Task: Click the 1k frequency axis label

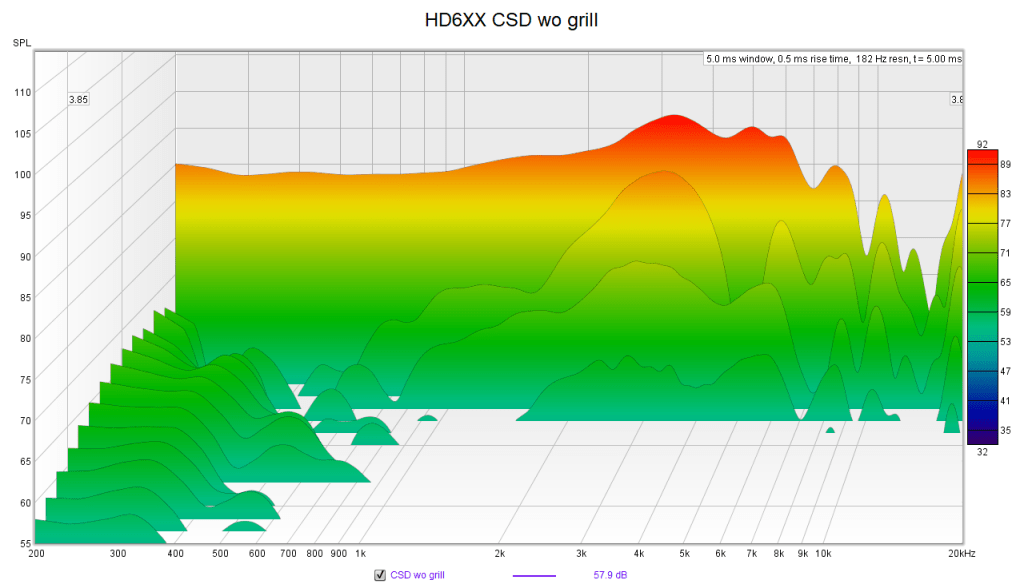Action: tap(360, 553)
